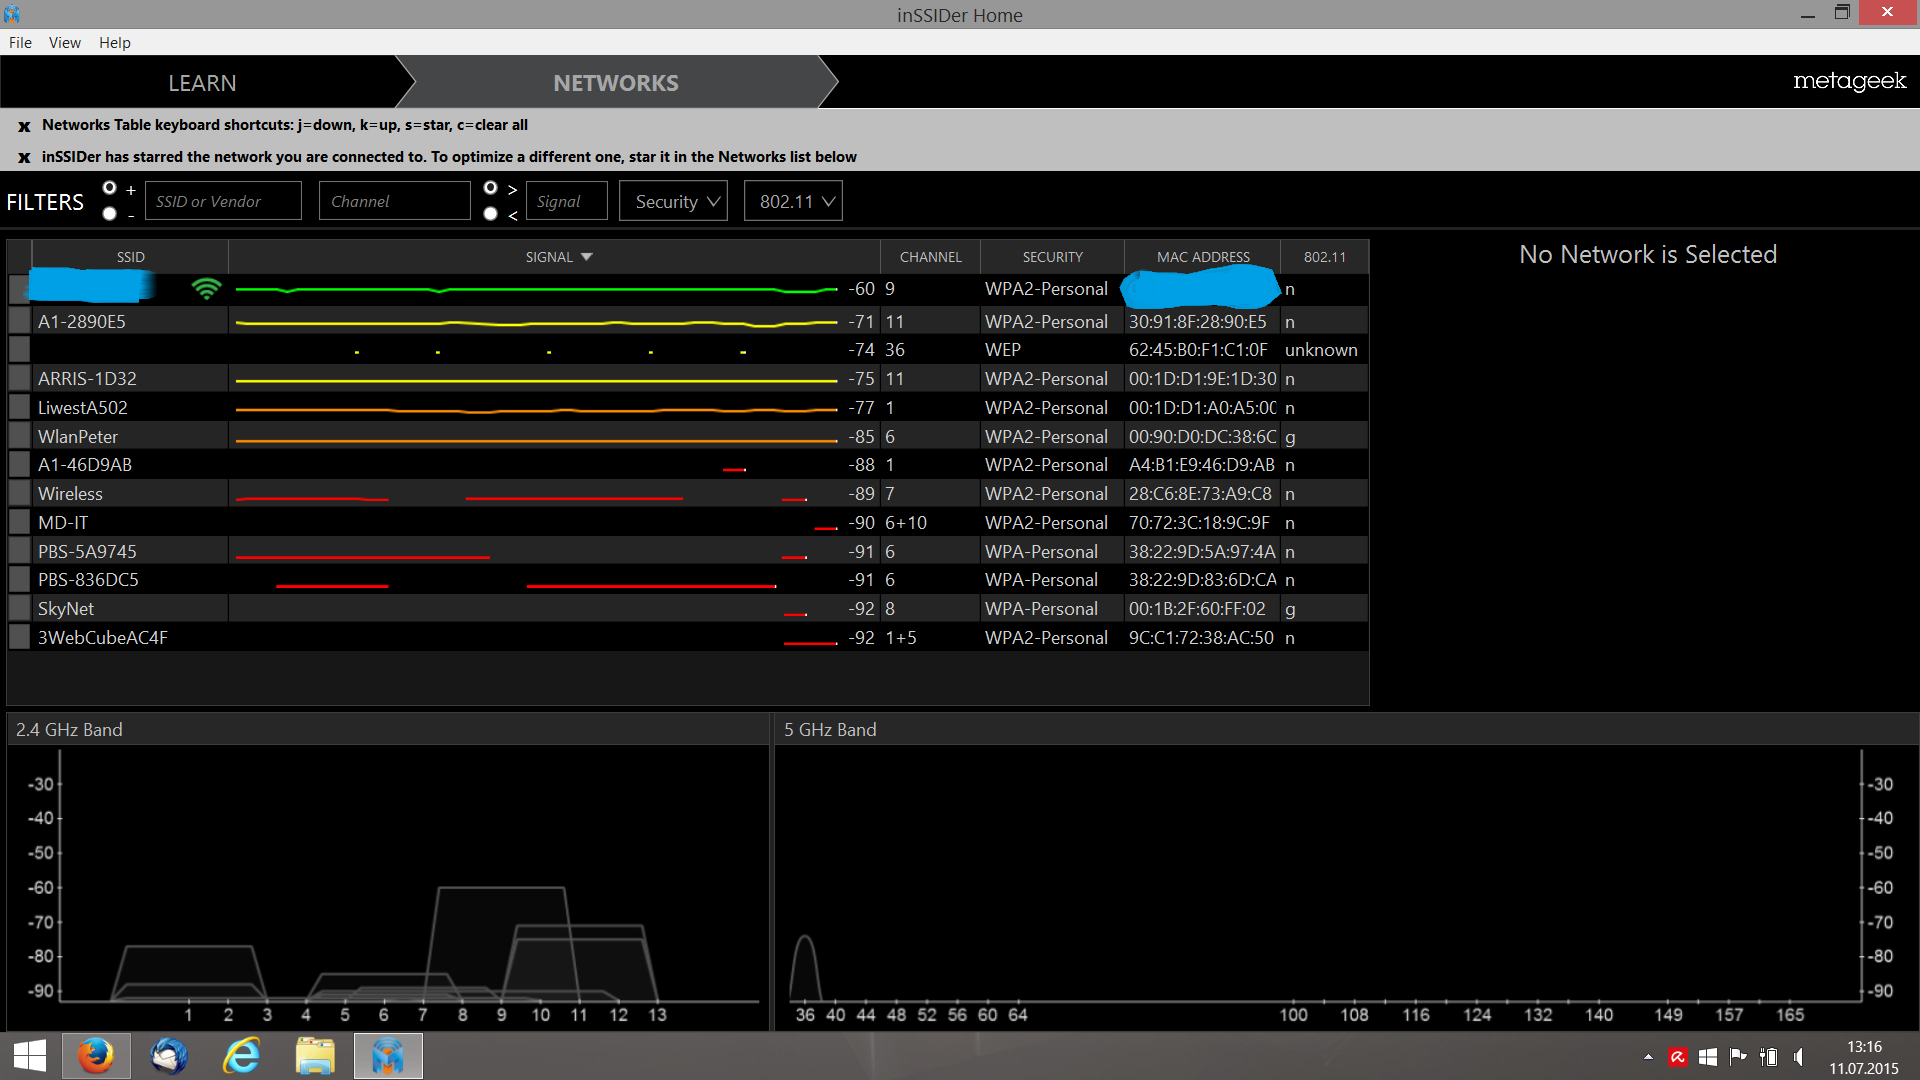Screen dimensions: 1920x1080
Task: Click the 5 GHz Band panel title
Action: coord(830,730)
